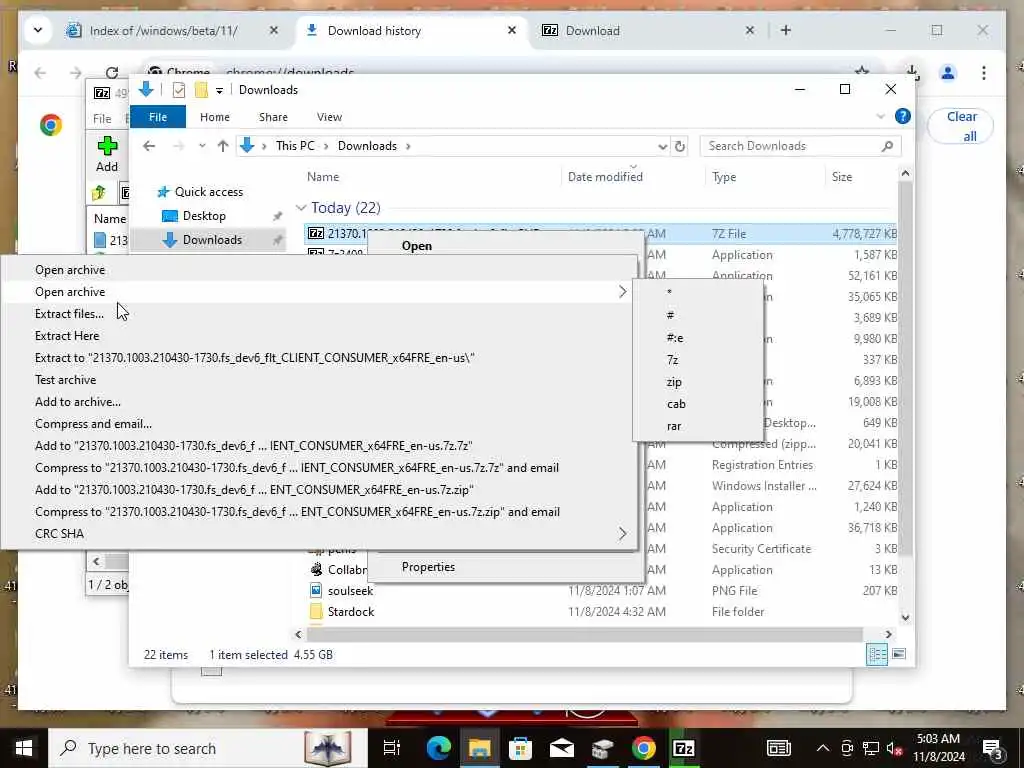Viewport: 1024px width, 768px height.
Task: Open new Chrome tab with plus button
Action: (x=786, y=31)
